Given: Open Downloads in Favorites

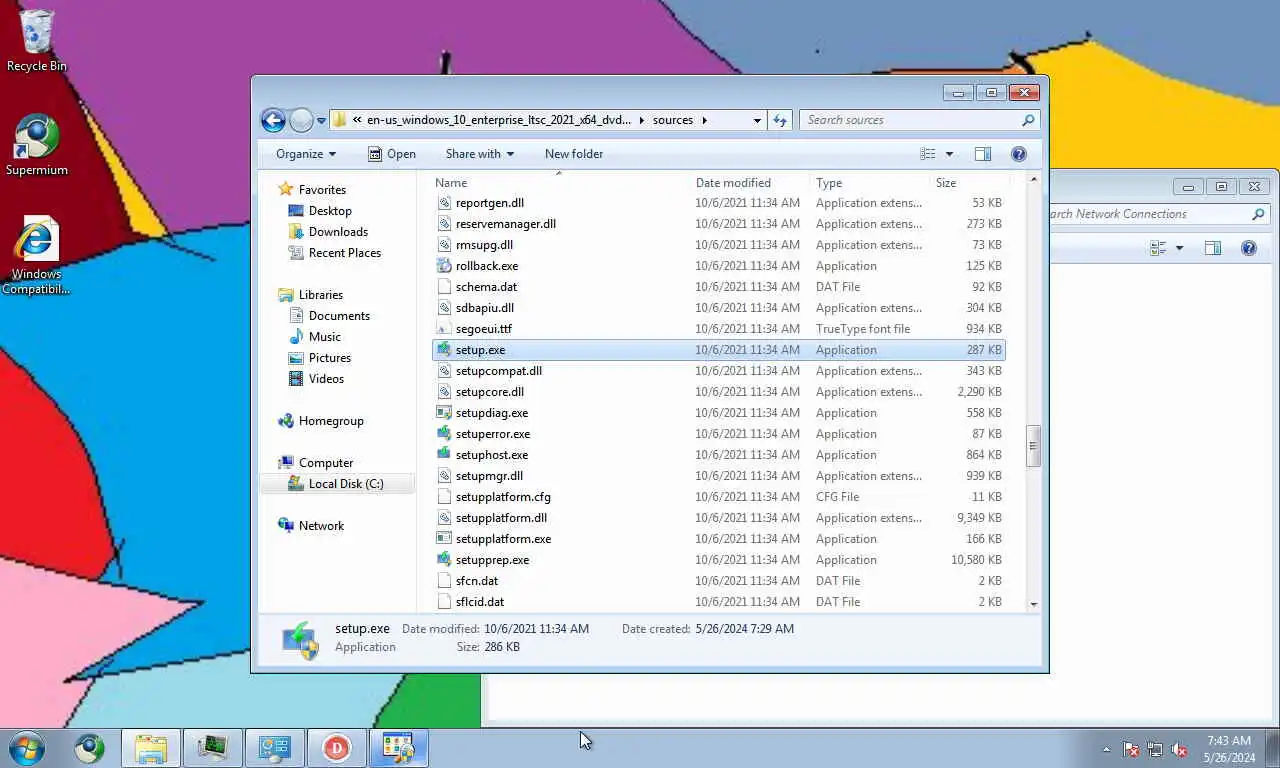Looking at the screenshot, I should click(x=338, y=232).
